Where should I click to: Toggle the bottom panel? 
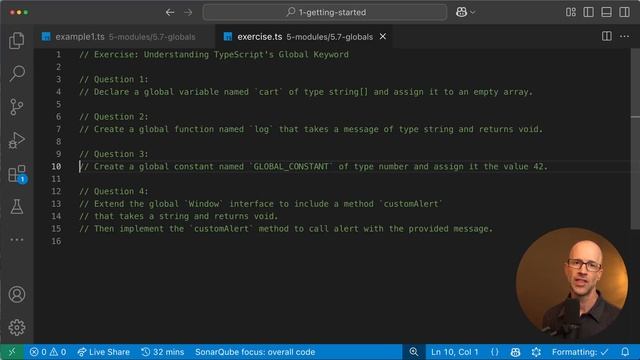607,12
